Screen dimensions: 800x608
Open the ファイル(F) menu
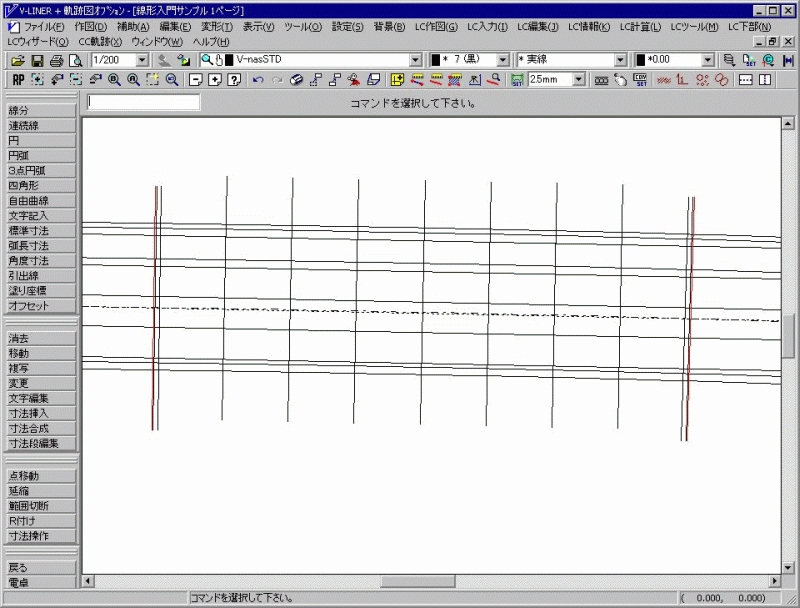click(x=44, y=27)
